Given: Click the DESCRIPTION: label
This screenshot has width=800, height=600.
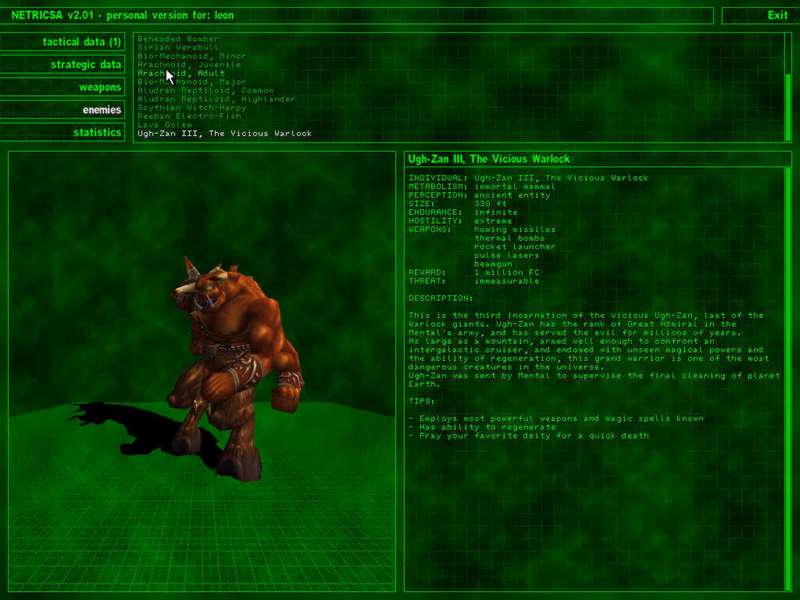Looking at the screenshot, I should click(440, 298).
